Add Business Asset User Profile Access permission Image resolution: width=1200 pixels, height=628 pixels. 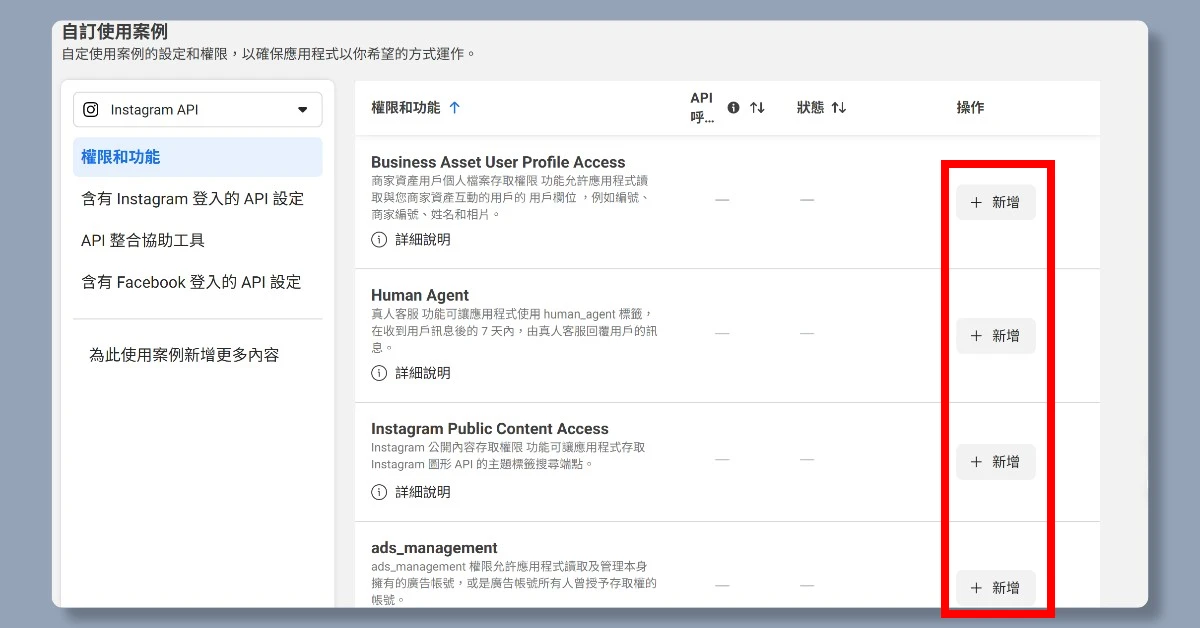click(996, 202)
